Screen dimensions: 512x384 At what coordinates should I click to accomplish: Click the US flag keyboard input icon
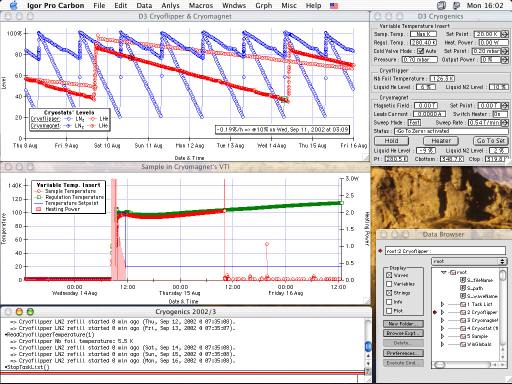click(334, 6)
